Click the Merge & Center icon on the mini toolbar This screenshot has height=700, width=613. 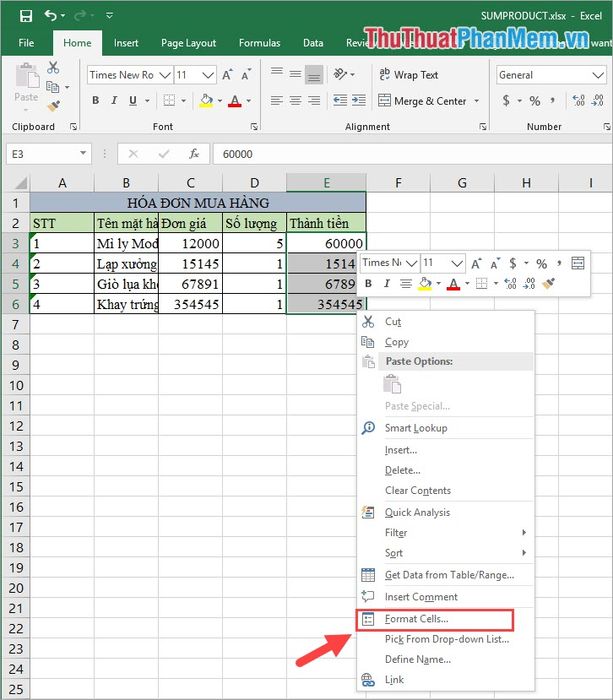click(x=578, y=263)
